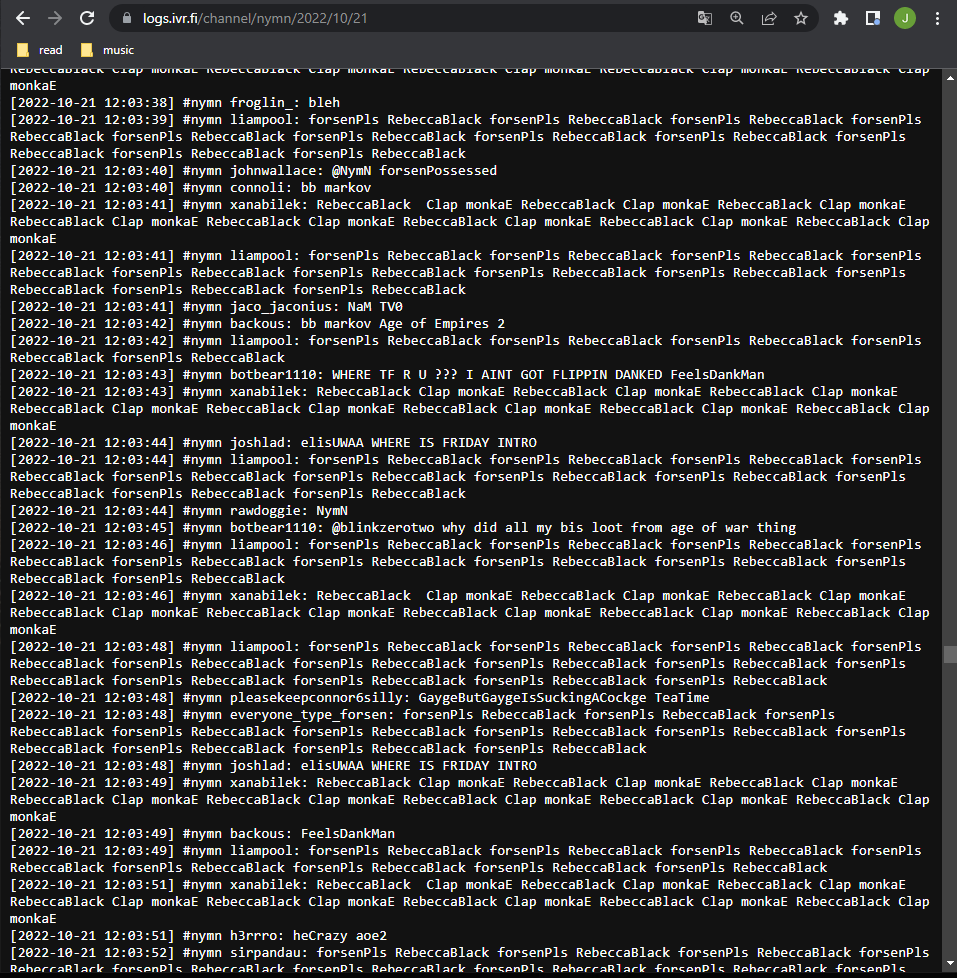Go forward to next page

(55, 18)
